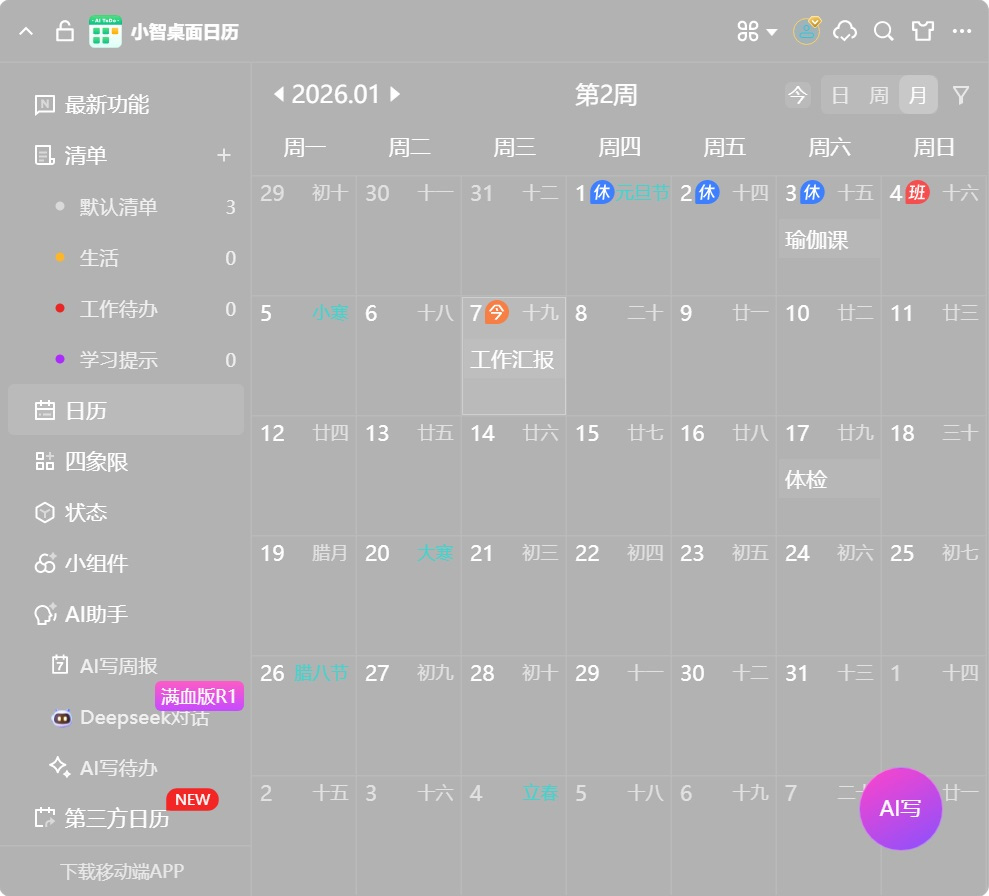Switch to 周 week view
The width and height of the screenshot is (989, 896).
coord(878,95)
